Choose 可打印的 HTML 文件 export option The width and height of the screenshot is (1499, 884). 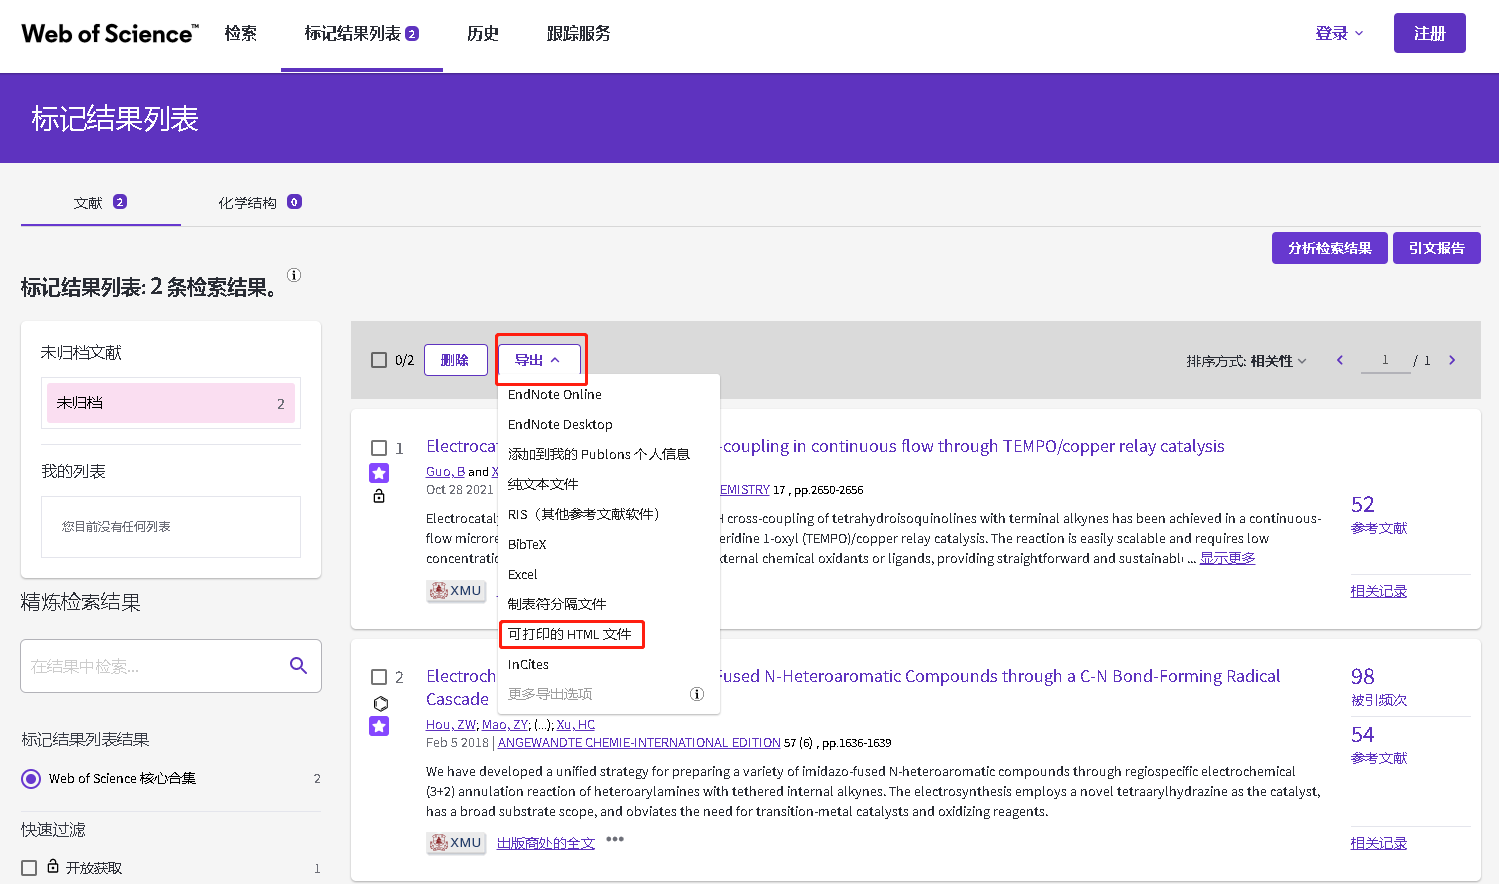(570, 634)
